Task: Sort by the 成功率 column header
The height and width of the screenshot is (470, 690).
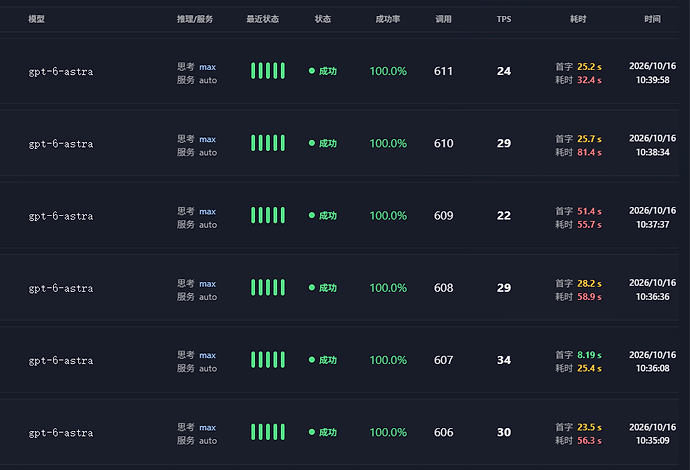Action: tap(388, 19)
